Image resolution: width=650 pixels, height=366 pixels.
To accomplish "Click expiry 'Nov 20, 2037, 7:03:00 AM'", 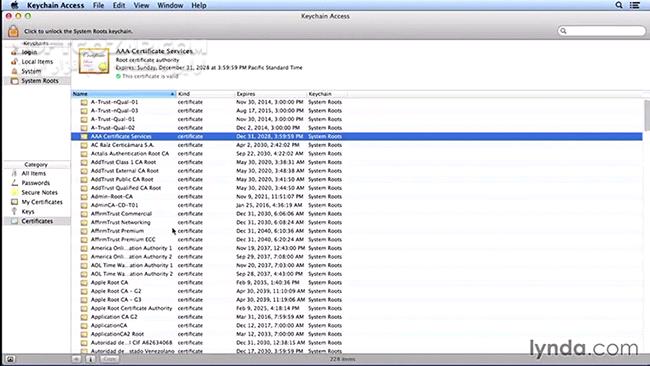I will 270,266.
